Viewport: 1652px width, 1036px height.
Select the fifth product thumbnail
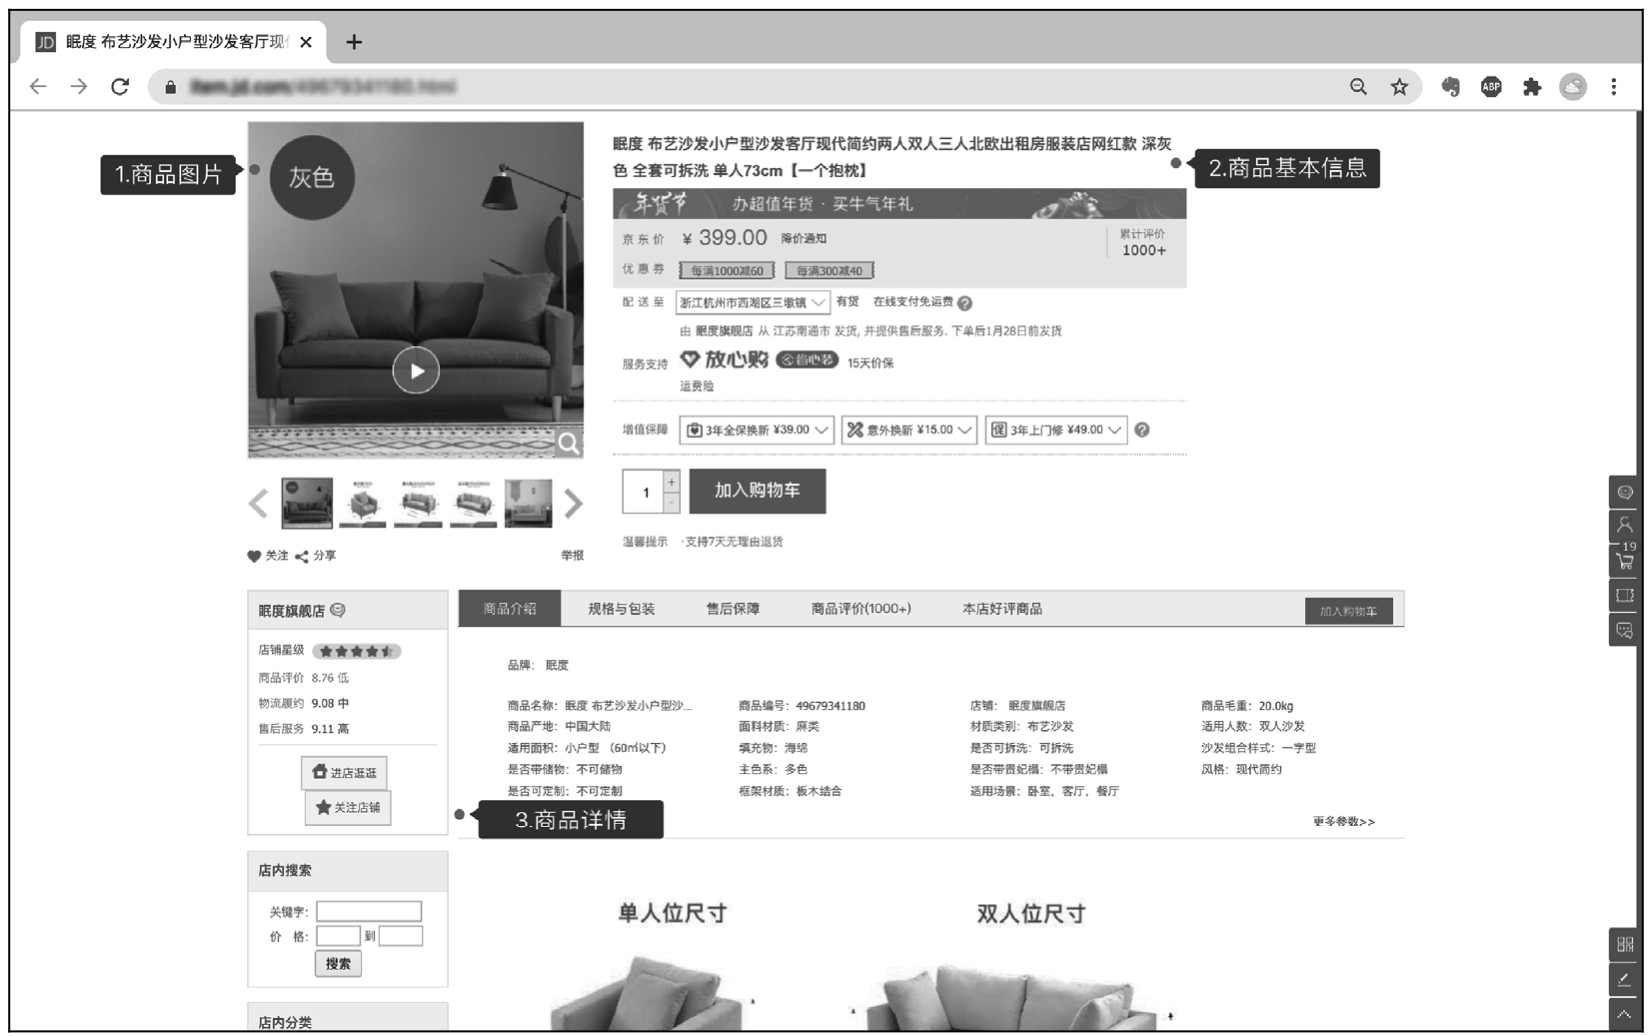click(x=528, y=503)
